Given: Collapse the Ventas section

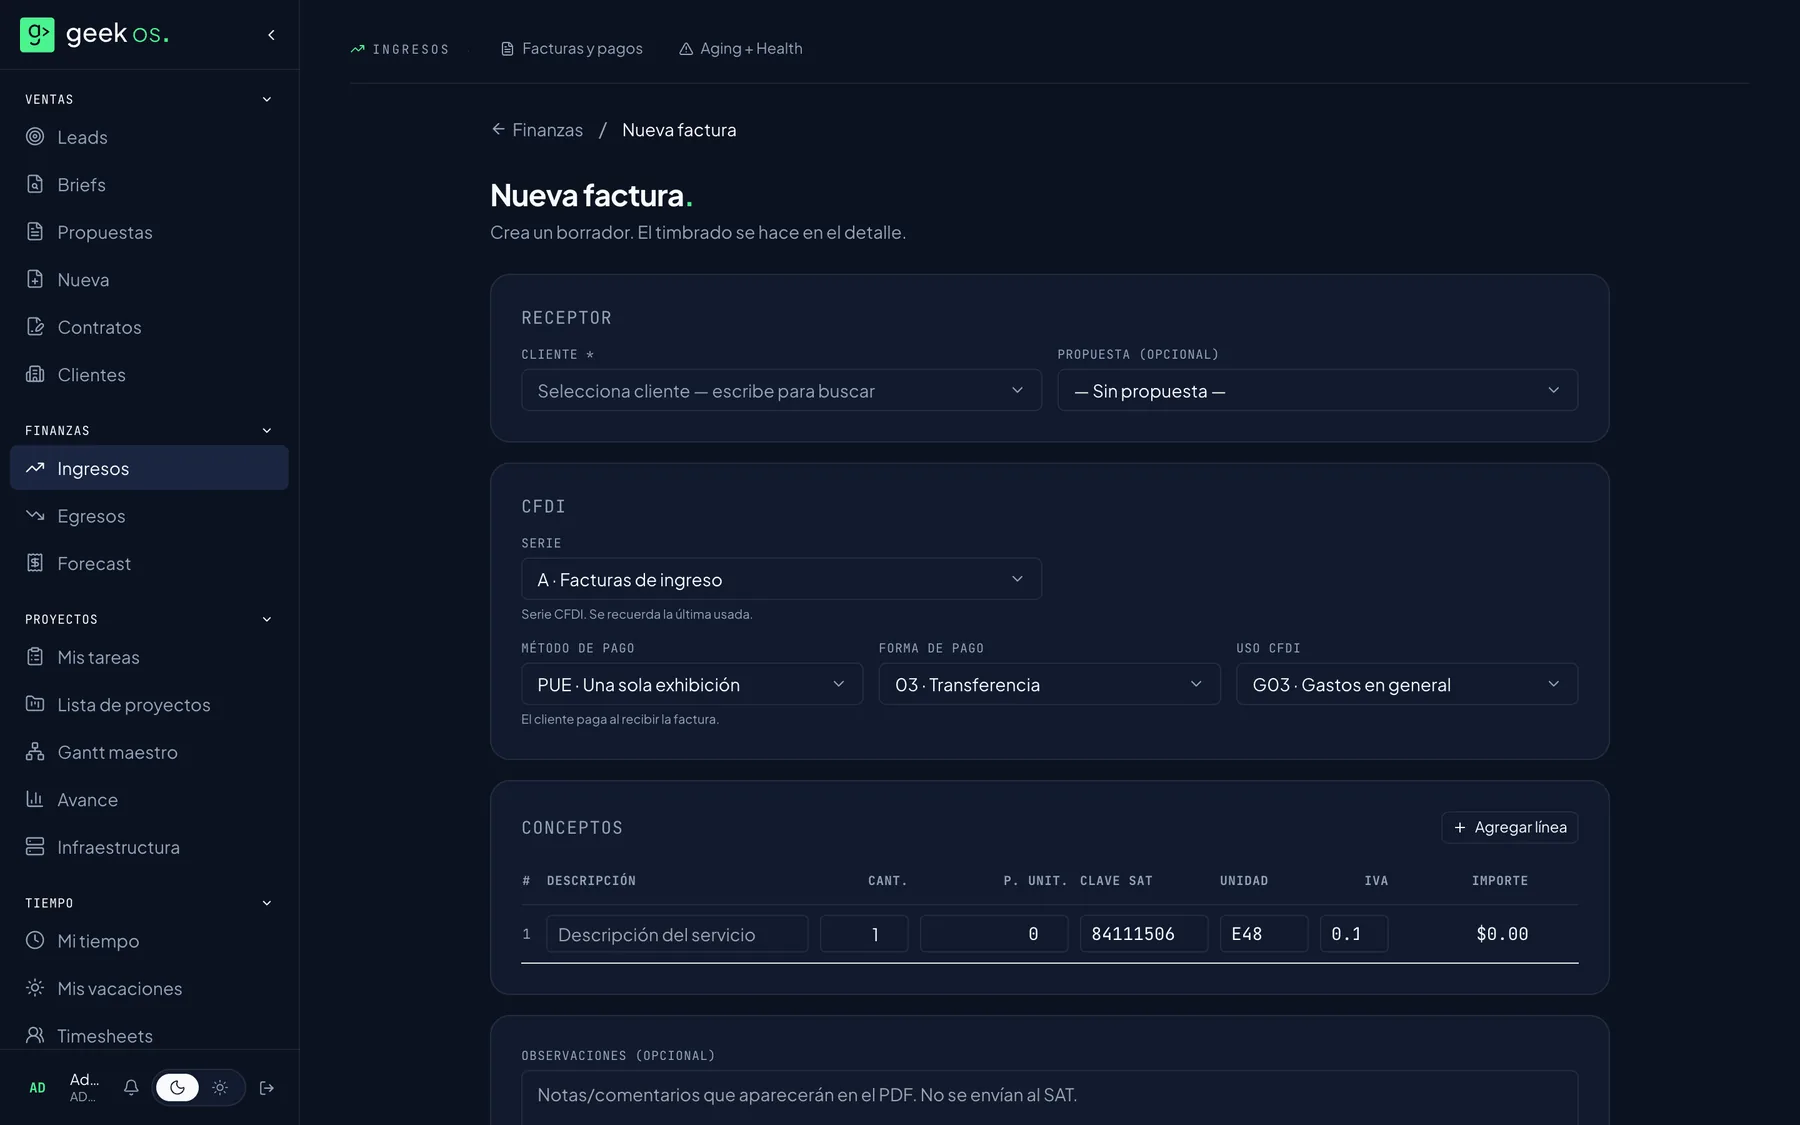Looking at the screenshot, I should pyautogui.click(x=267, y=99).
